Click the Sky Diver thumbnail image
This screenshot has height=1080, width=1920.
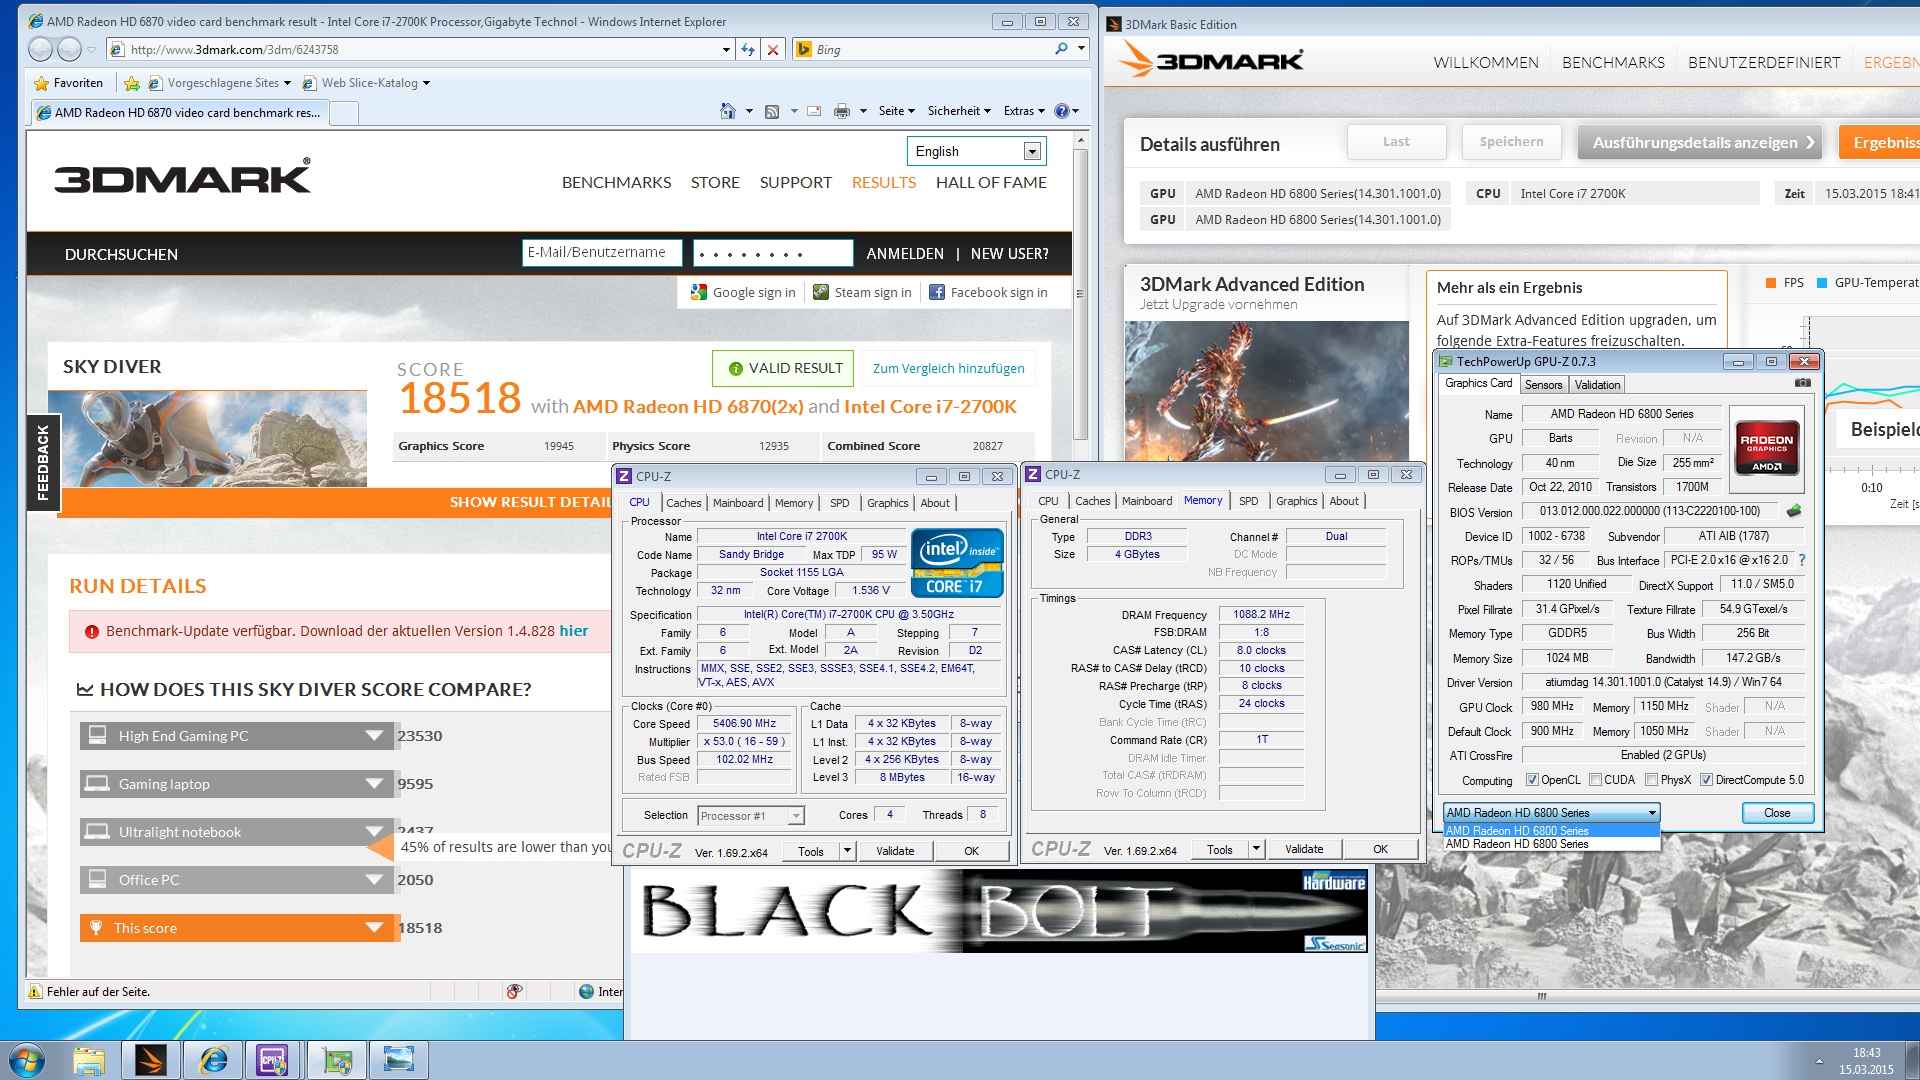click(207, 439)
